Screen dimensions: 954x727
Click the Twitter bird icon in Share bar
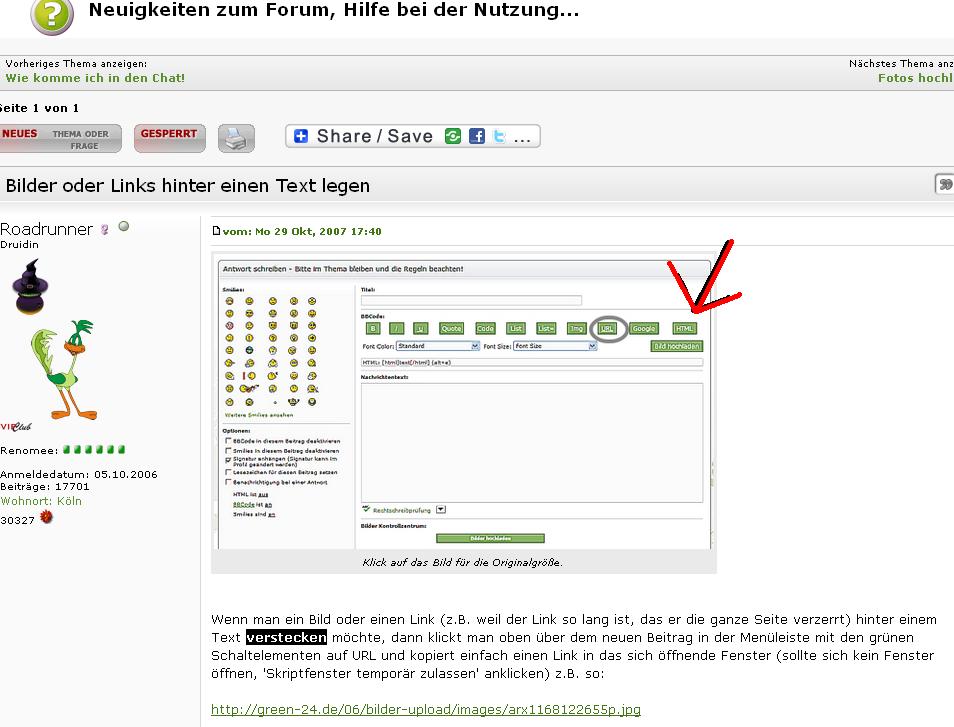pyautogui.click(x=499, y=137)
